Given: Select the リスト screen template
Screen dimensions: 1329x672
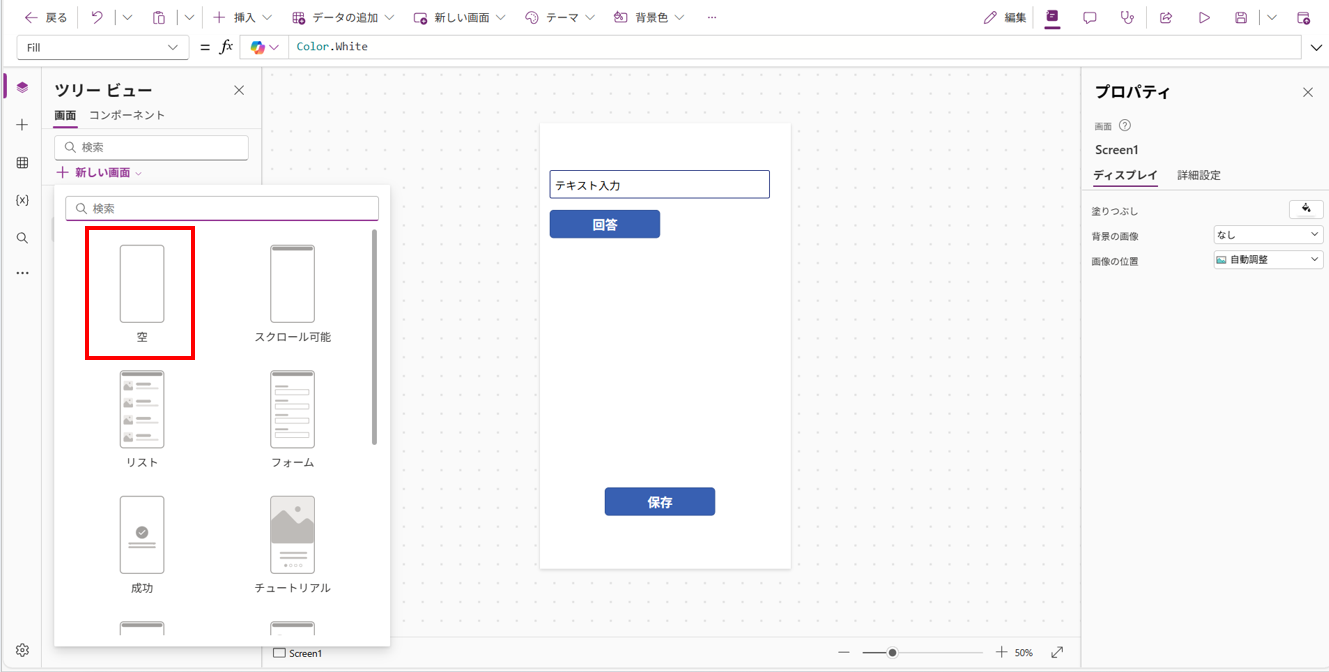Looking at the screenshot, I should click(x=142, y=420).
